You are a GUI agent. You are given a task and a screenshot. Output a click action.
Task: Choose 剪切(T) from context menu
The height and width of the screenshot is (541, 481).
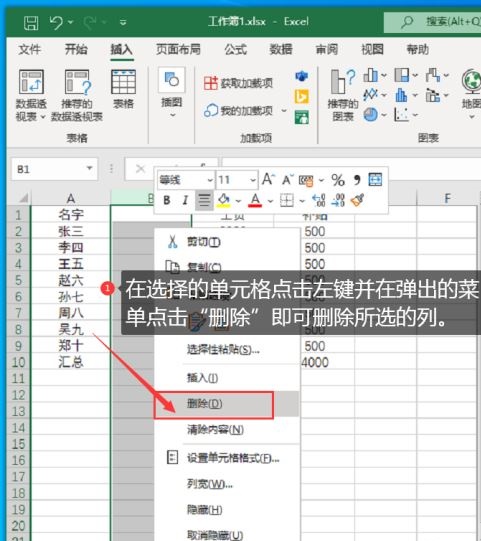pyautogui.click(x=227, y=242)
